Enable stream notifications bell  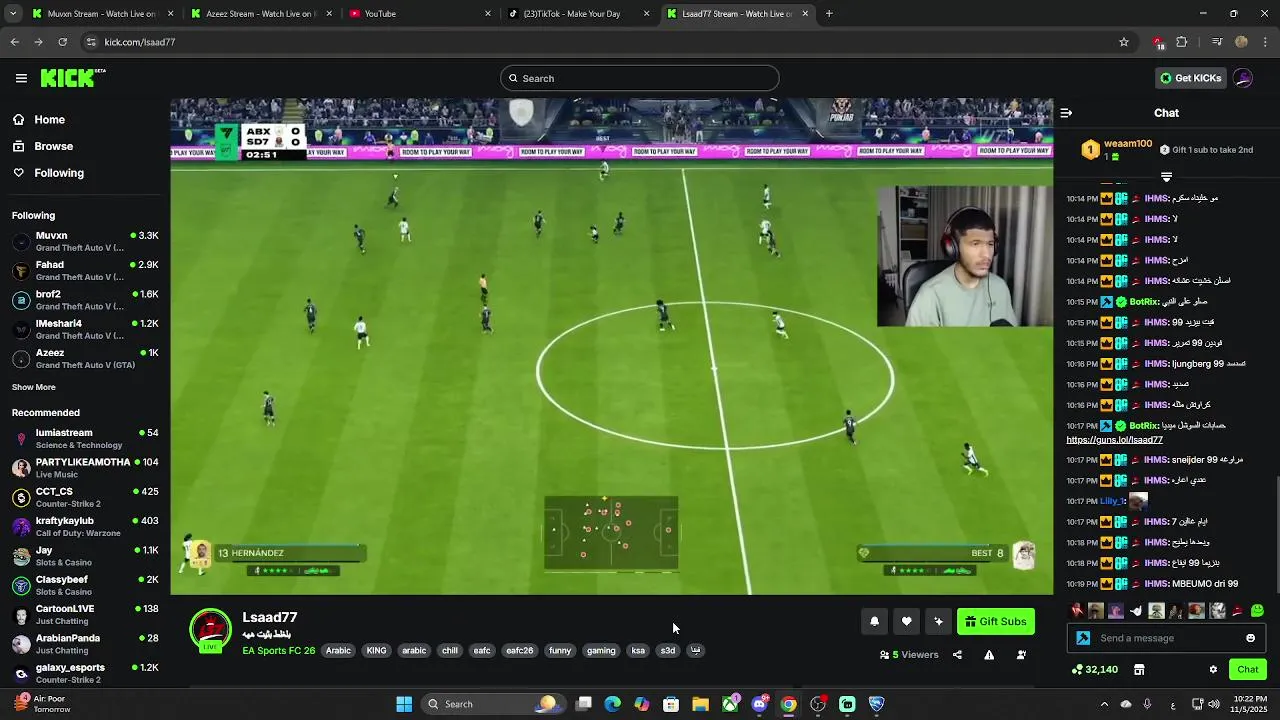tap(874, 622)
